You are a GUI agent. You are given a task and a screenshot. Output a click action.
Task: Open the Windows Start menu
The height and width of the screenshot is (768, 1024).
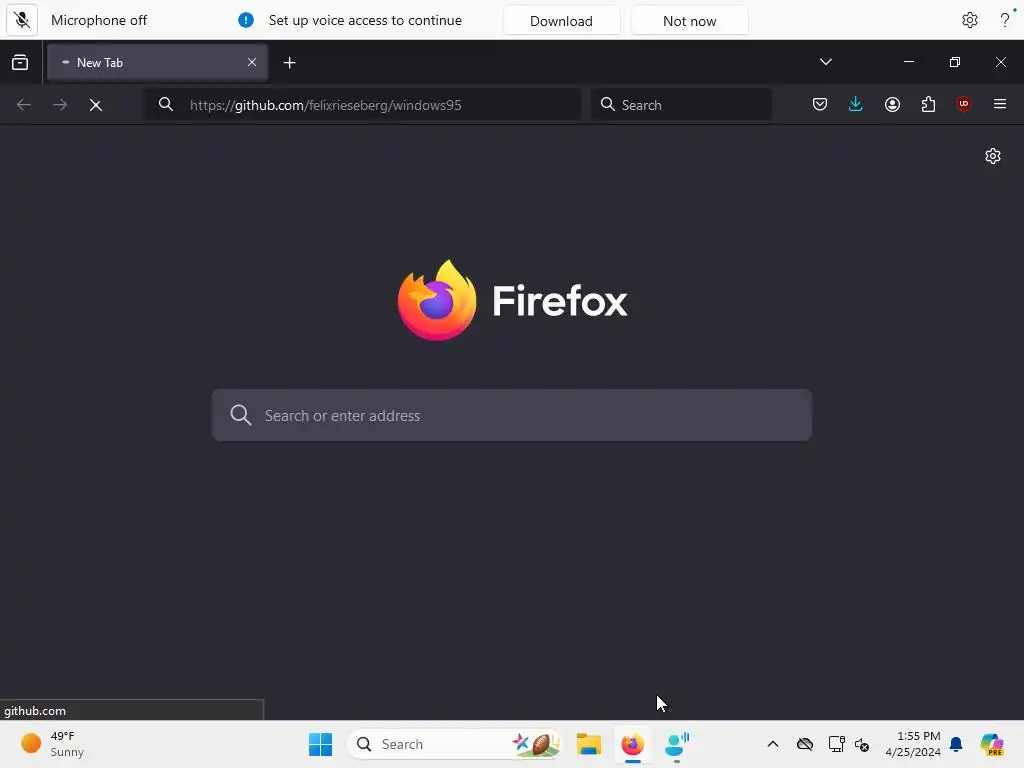click(x=320, y=744)
